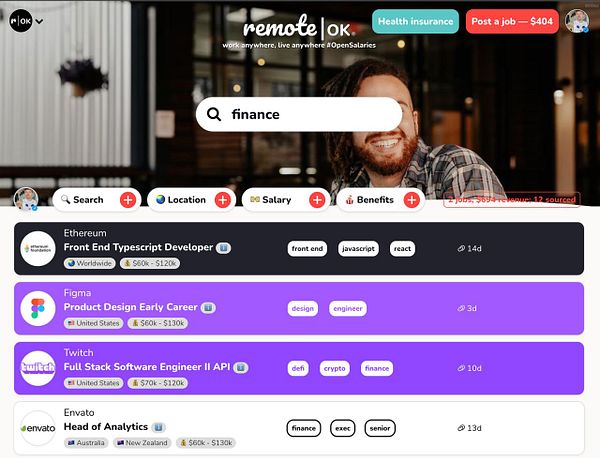Click the Figma company logo
Viewport: 600px width, 458px height.
(x=38, y=308)
